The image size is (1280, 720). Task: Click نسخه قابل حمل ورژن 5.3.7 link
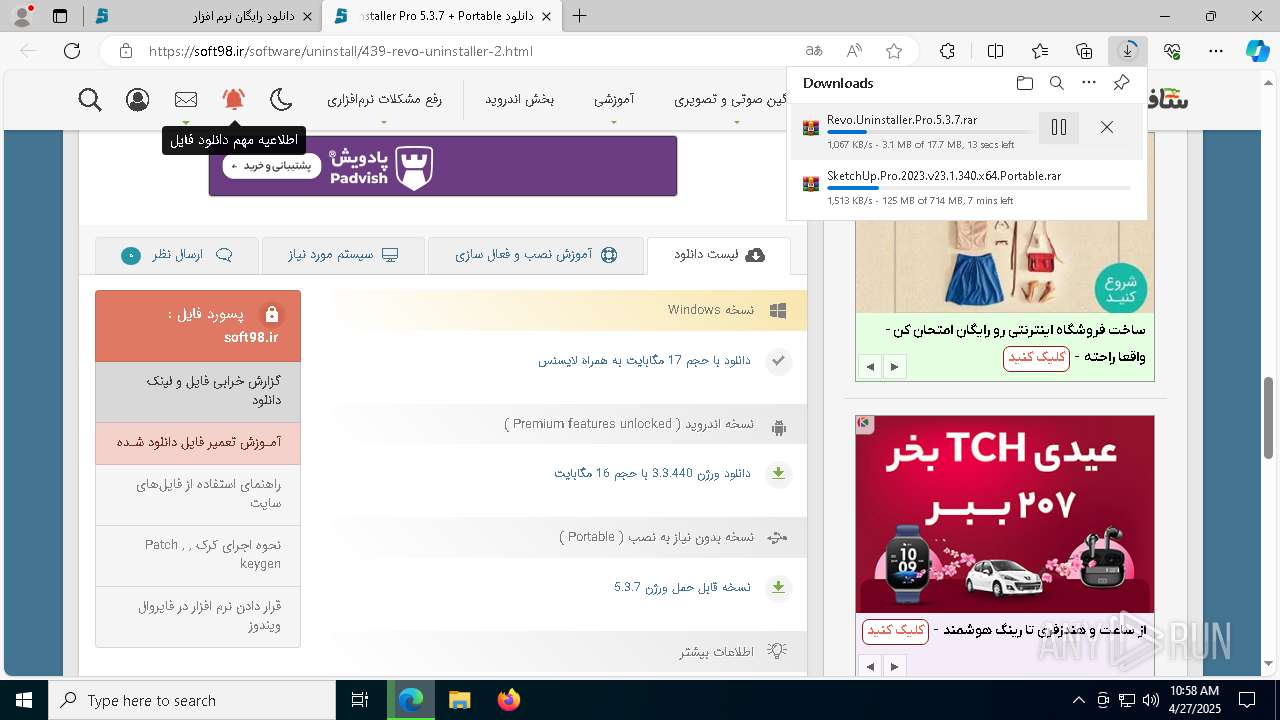(683, 587)
